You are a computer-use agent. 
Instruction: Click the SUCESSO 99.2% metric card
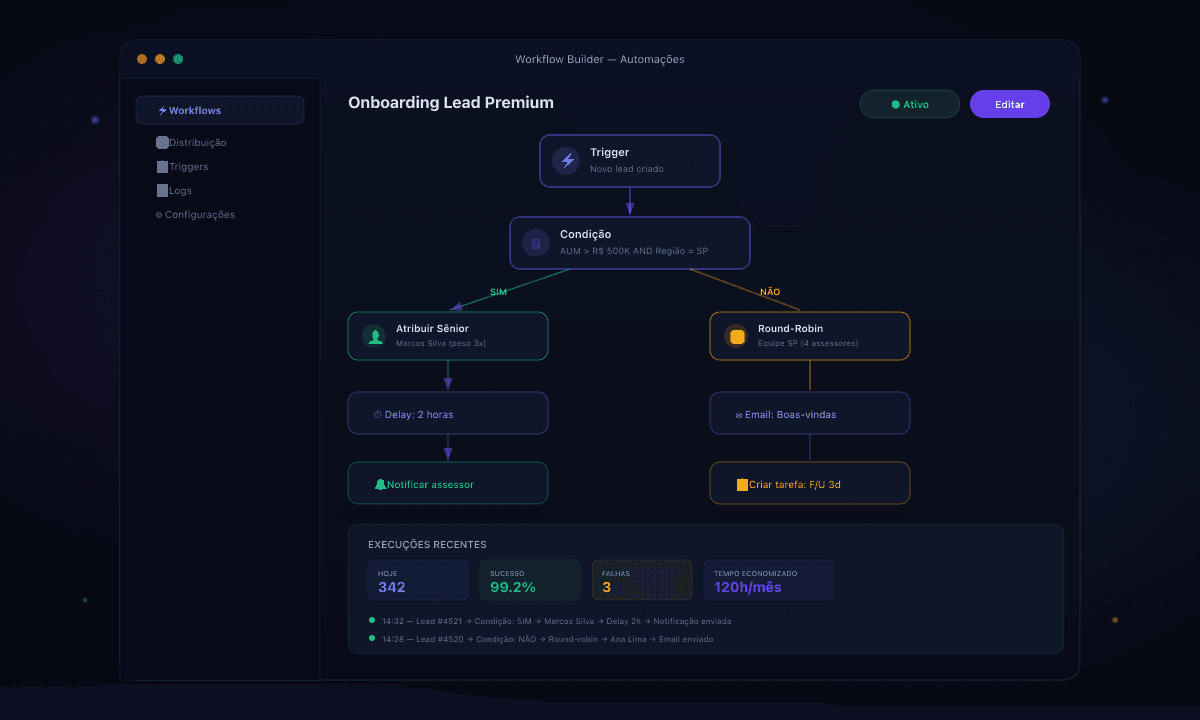(529, 579)
